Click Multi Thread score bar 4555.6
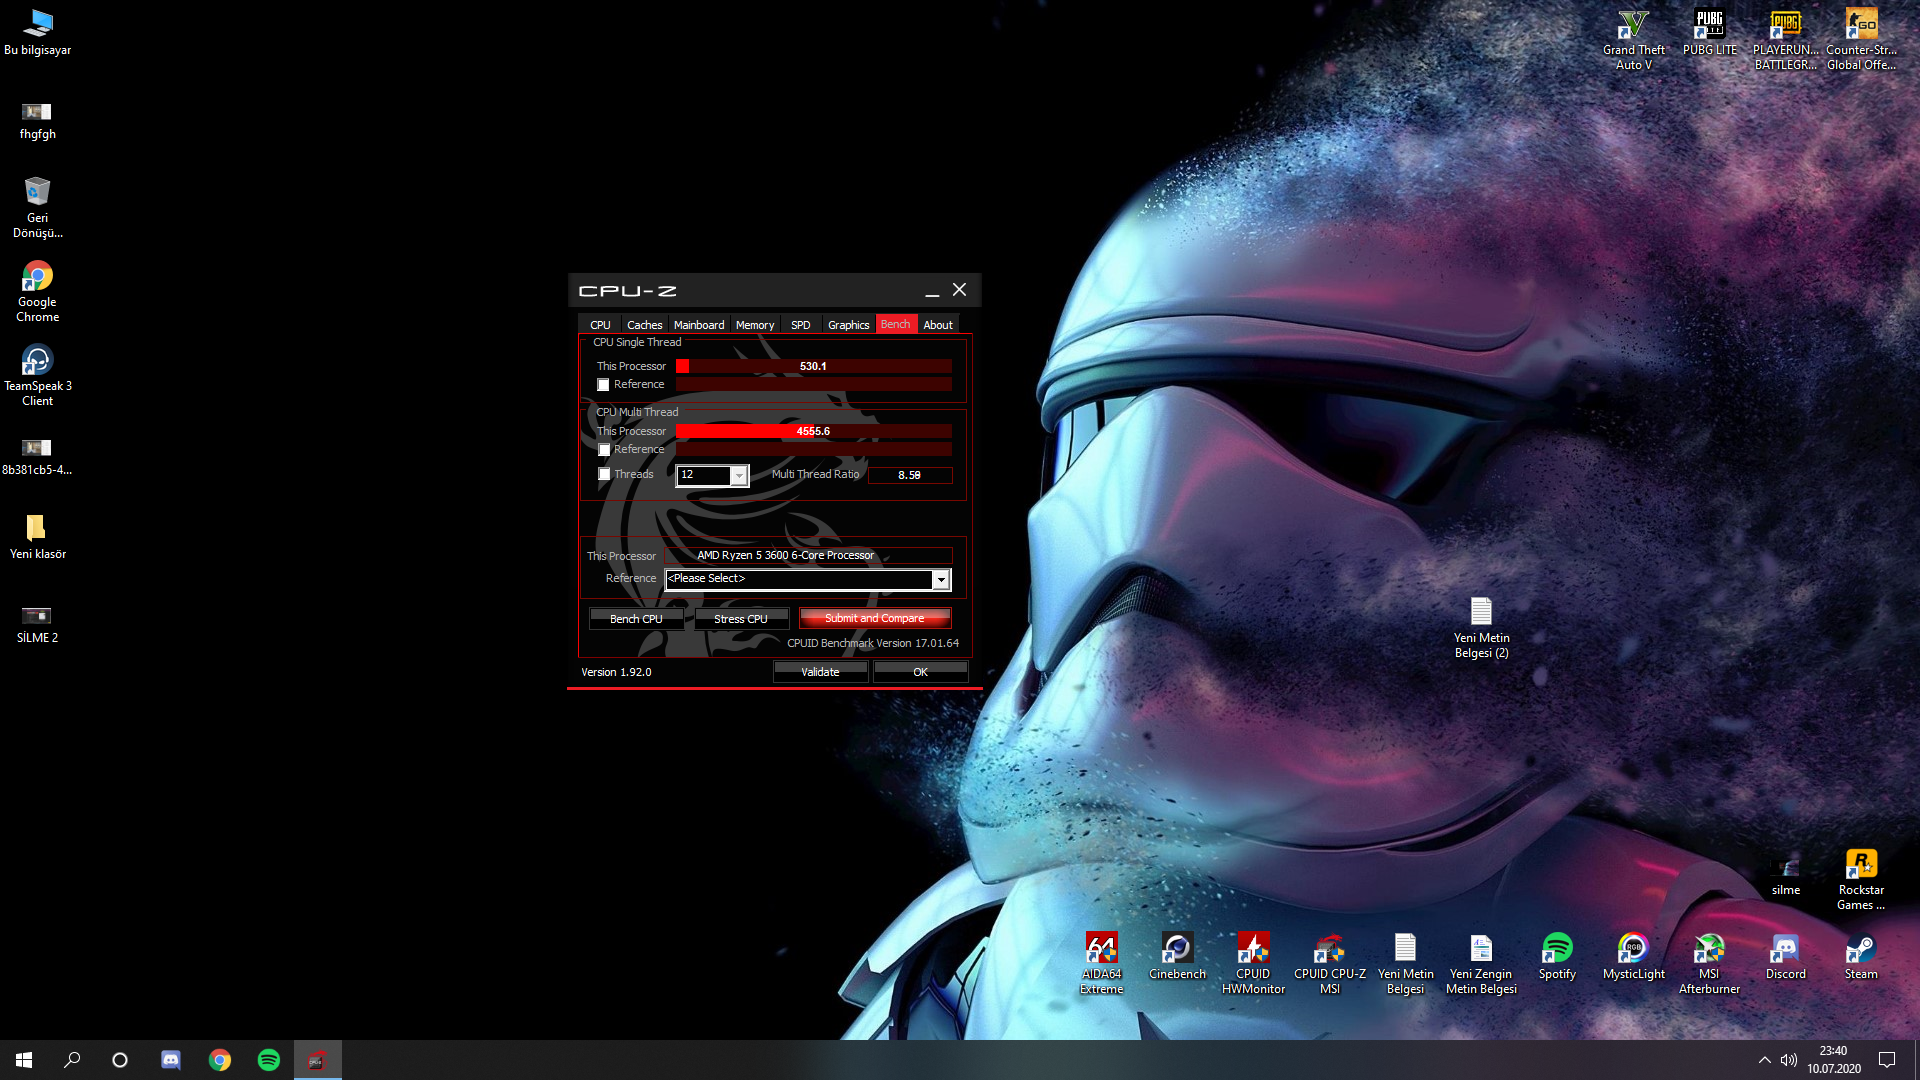This screenshot has width=1920, height=1080. click(813, 431)
